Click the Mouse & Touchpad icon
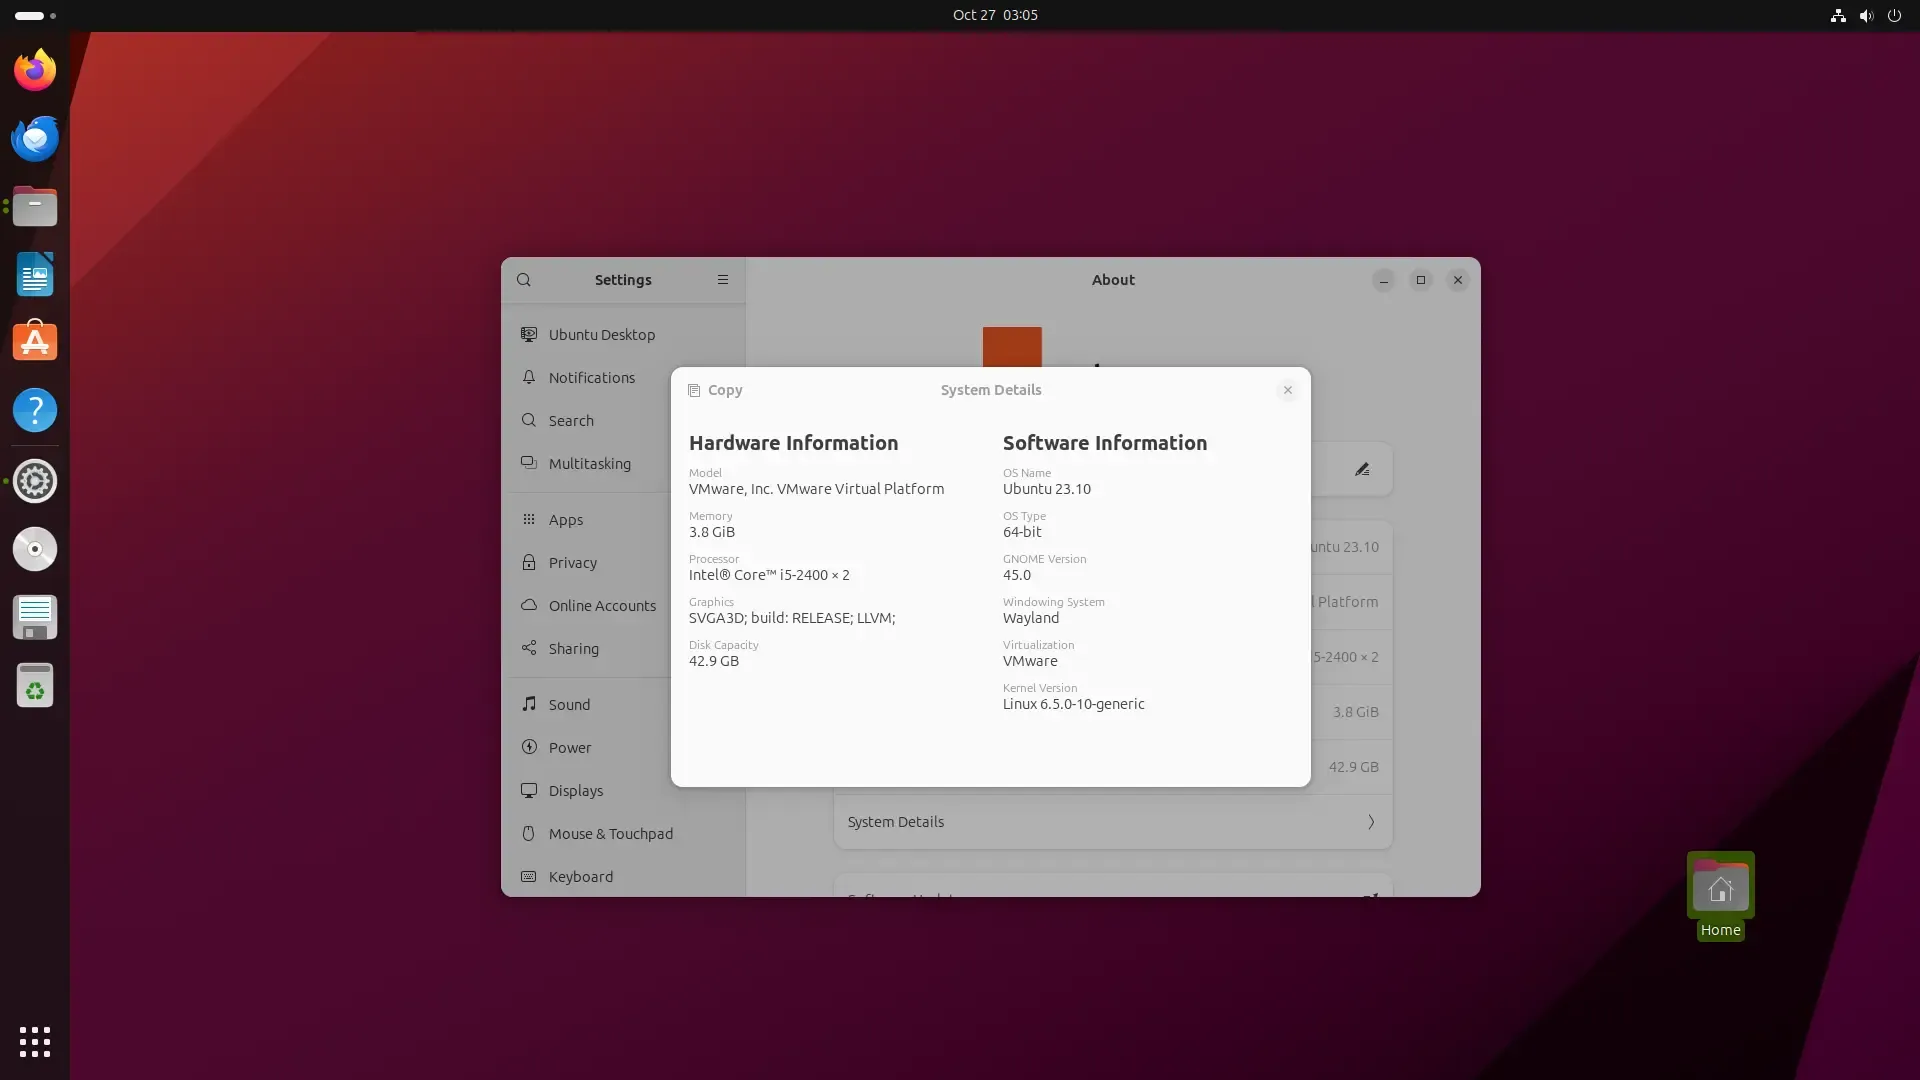The width and height of the screenshot is (1920, 1080). click(x=529, y=833)
